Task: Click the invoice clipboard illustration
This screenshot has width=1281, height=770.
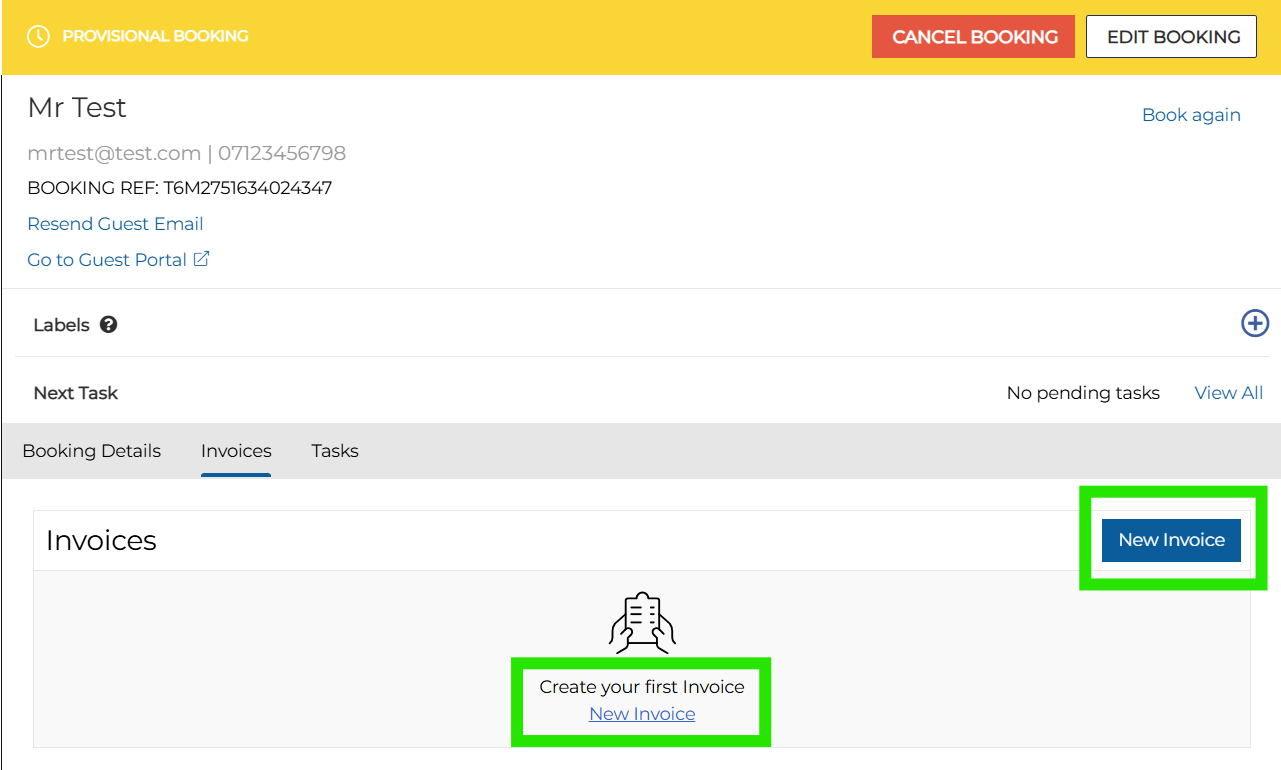Action: (x=642, y=622)
